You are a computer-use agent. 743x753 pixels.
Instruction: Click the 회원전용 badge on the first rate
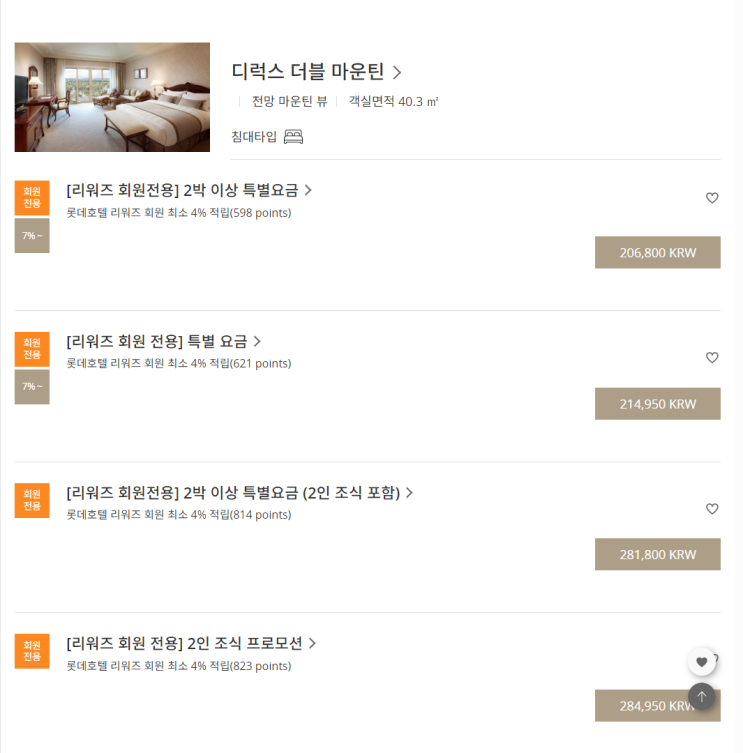[x=32, y=197]
